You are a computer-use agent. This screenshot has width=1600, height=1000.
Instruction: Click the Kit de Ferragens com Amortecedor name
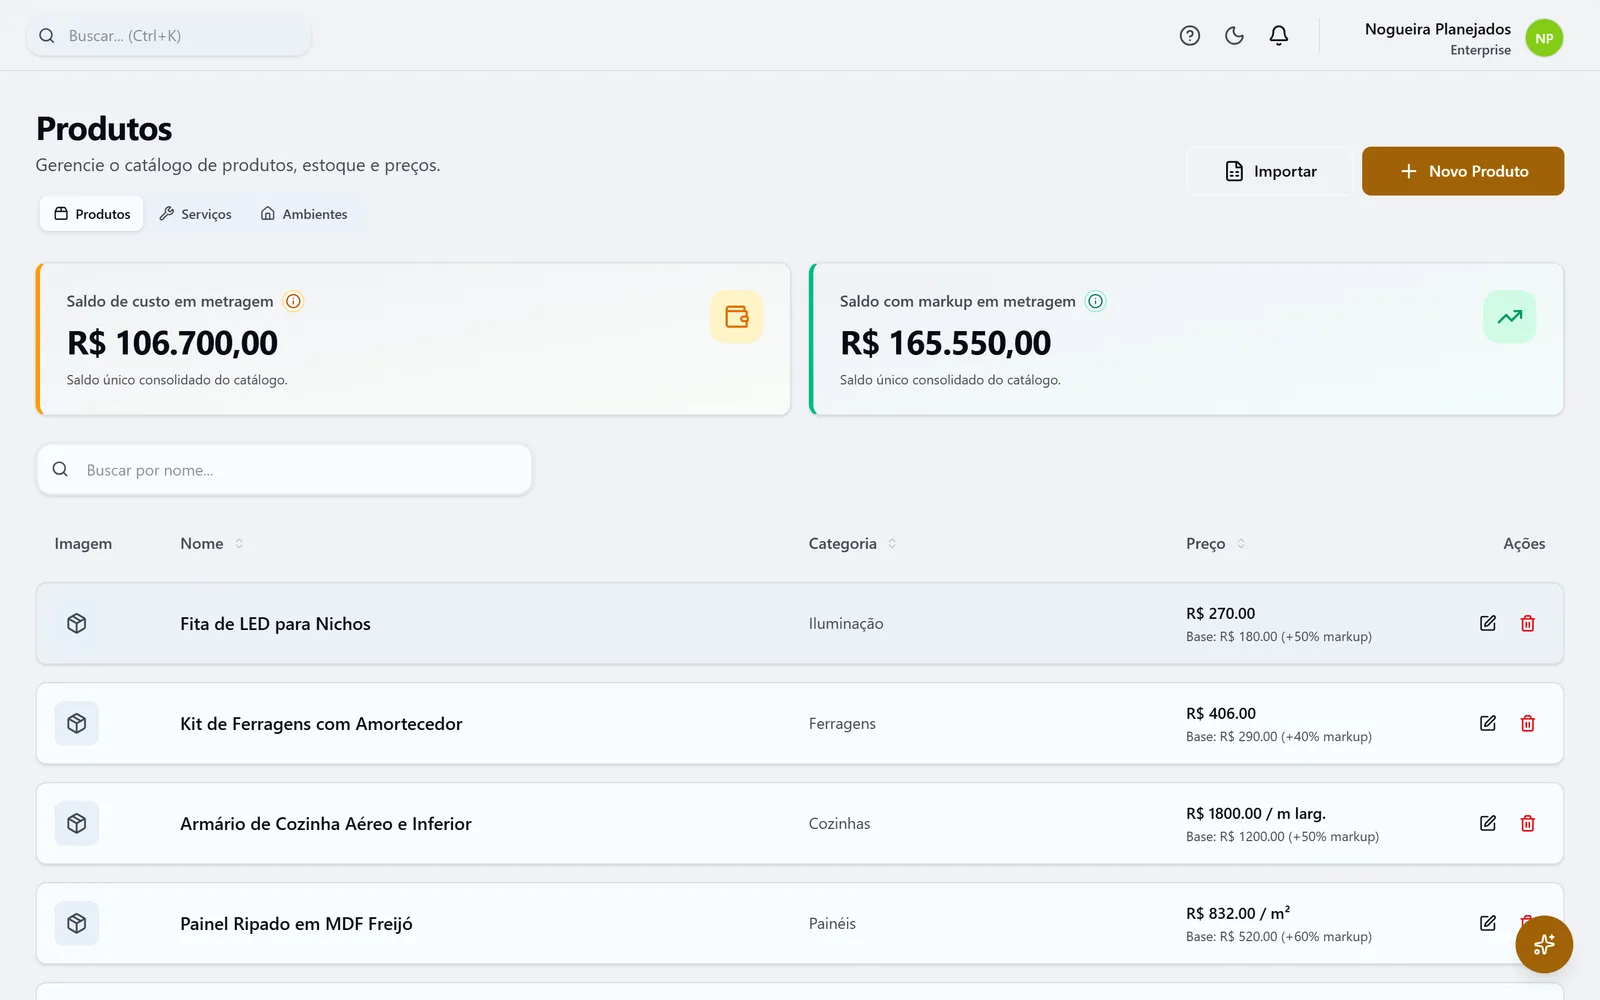(x=321, y=724)
